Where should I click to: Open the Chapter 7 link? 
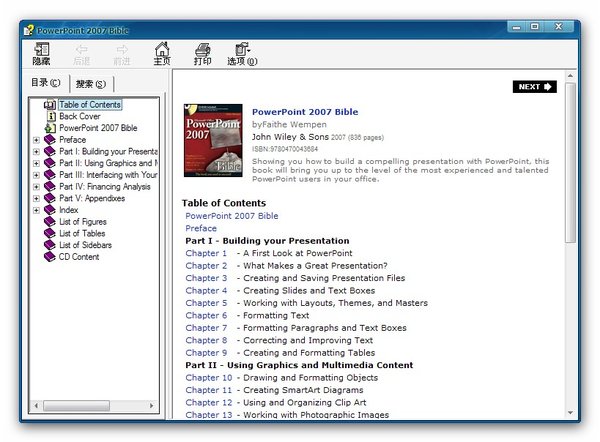pos(206,328)
